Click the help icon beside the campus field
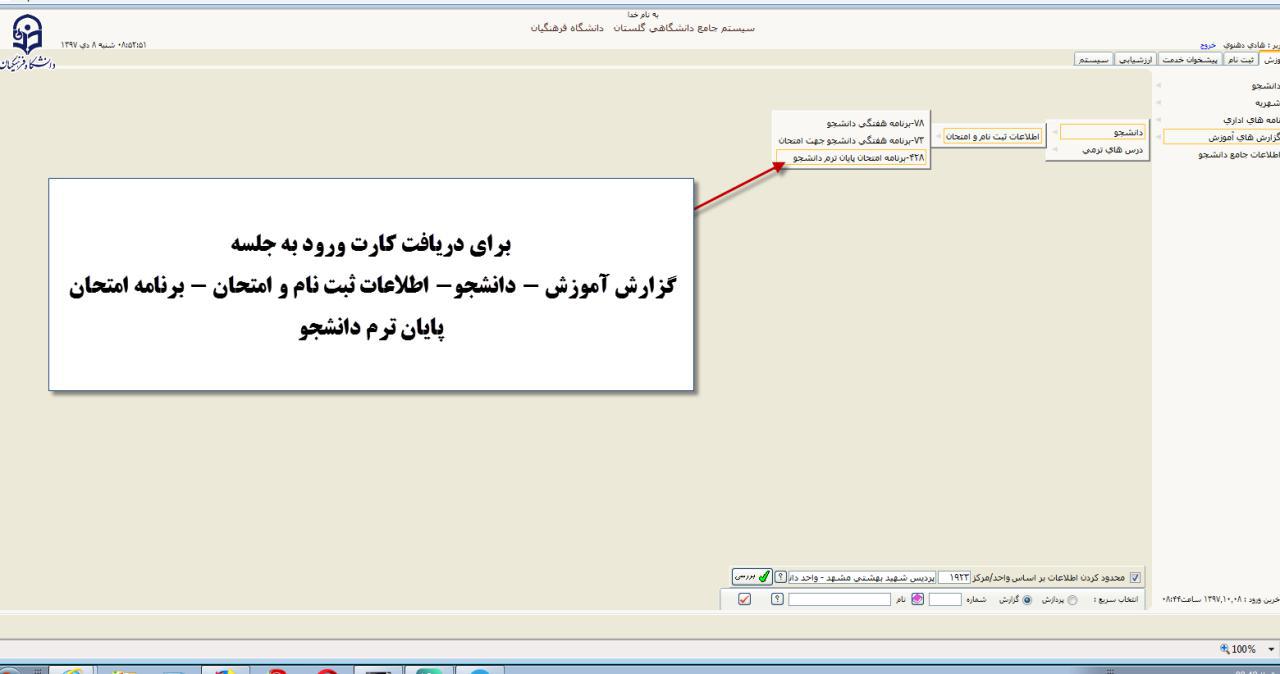This screenshot has height=674, width=1280. (x=781, y=577)
